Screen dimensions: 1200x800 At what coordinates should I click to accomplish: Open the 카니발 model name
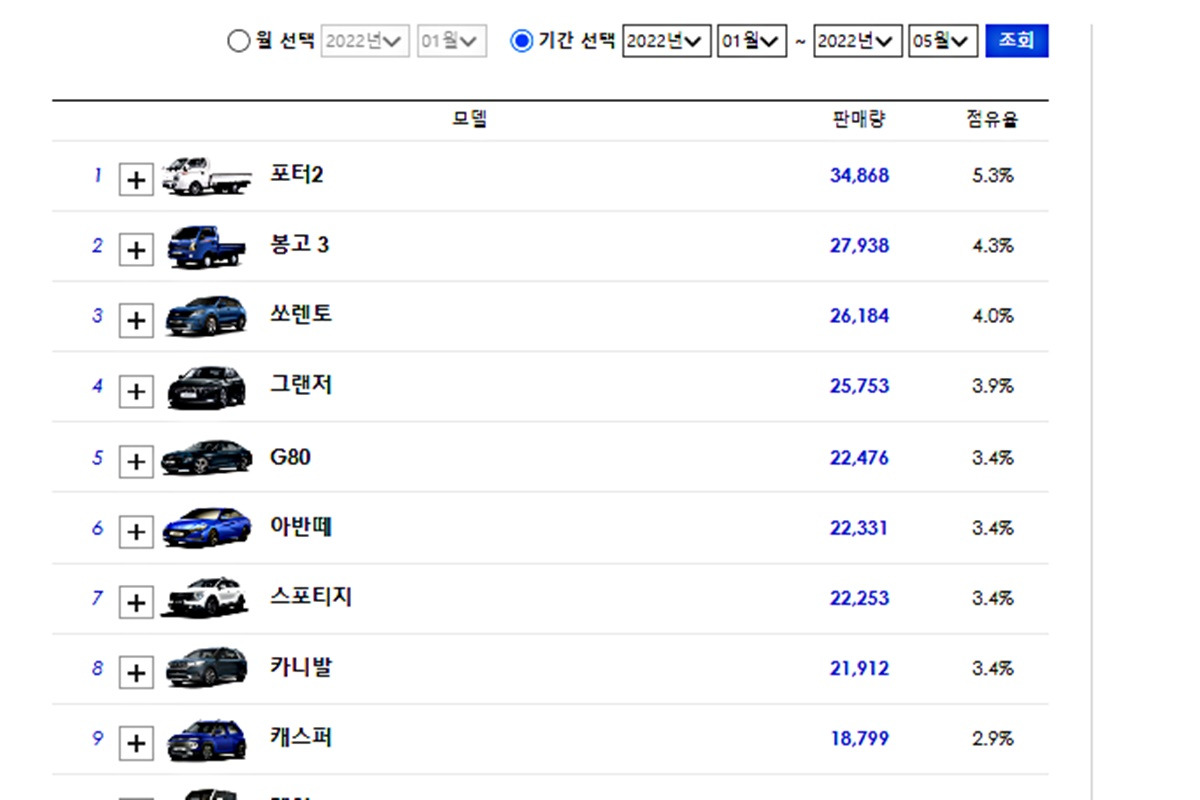click(301, 668)
